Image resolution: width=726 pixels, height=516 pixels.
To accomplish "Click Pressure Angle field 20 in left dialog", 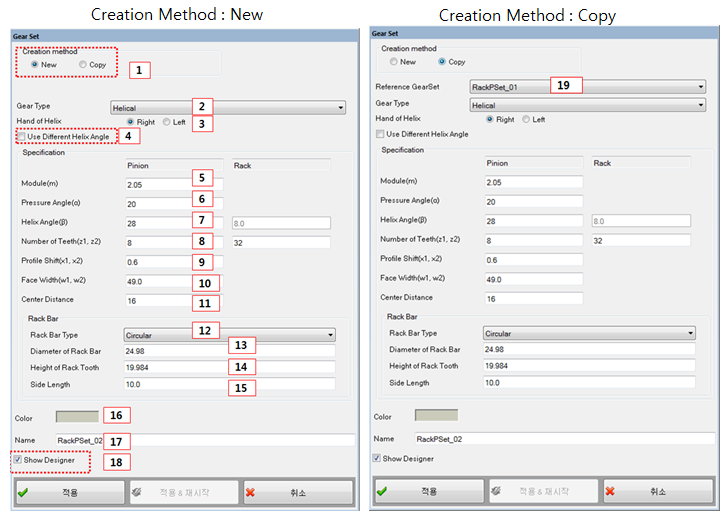I will tap(174, 204).
